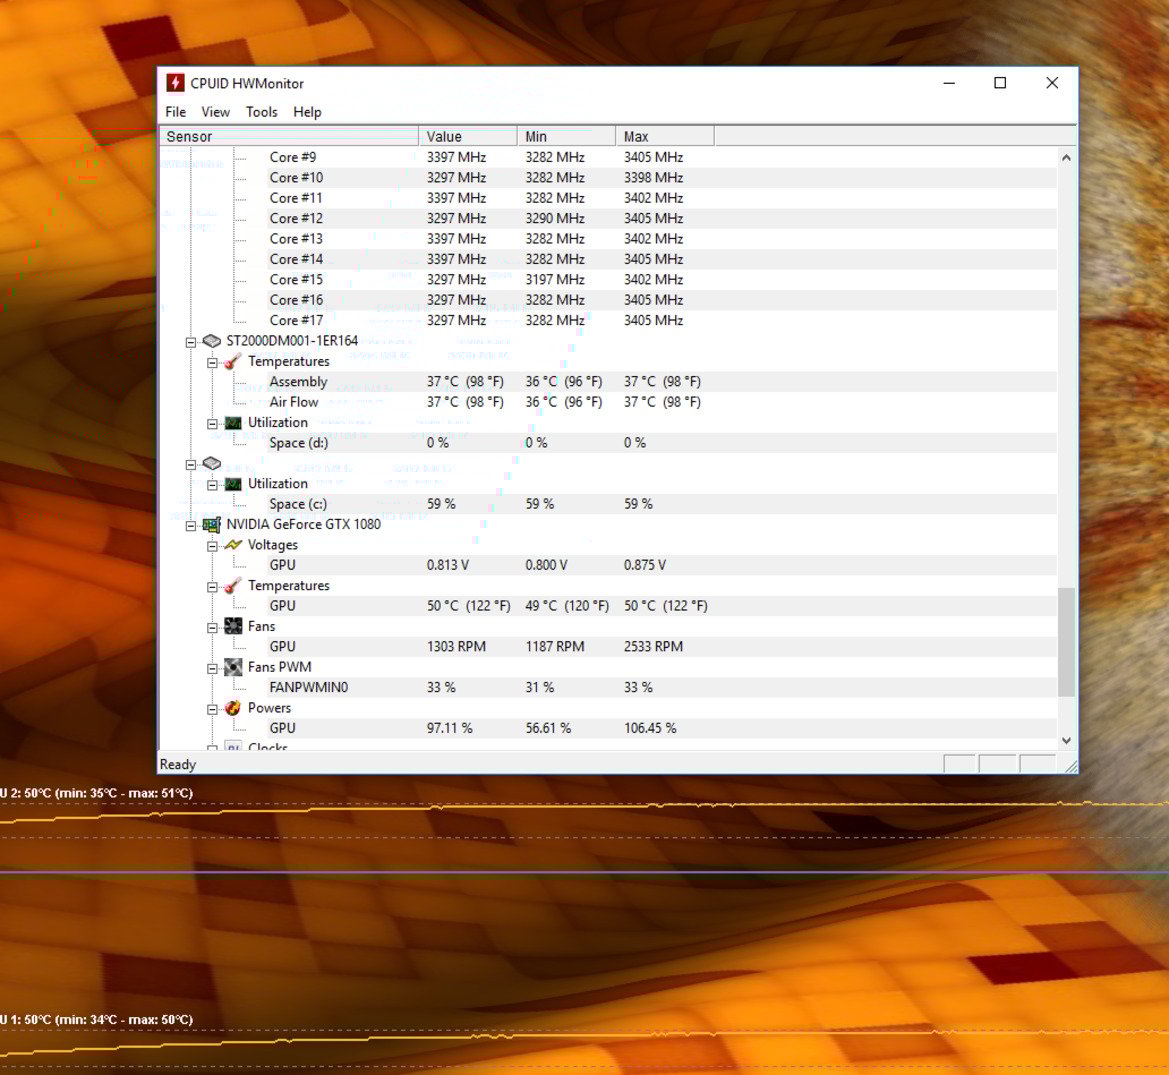Select the Air Flow temperature row label

click(x=294, y=402)
